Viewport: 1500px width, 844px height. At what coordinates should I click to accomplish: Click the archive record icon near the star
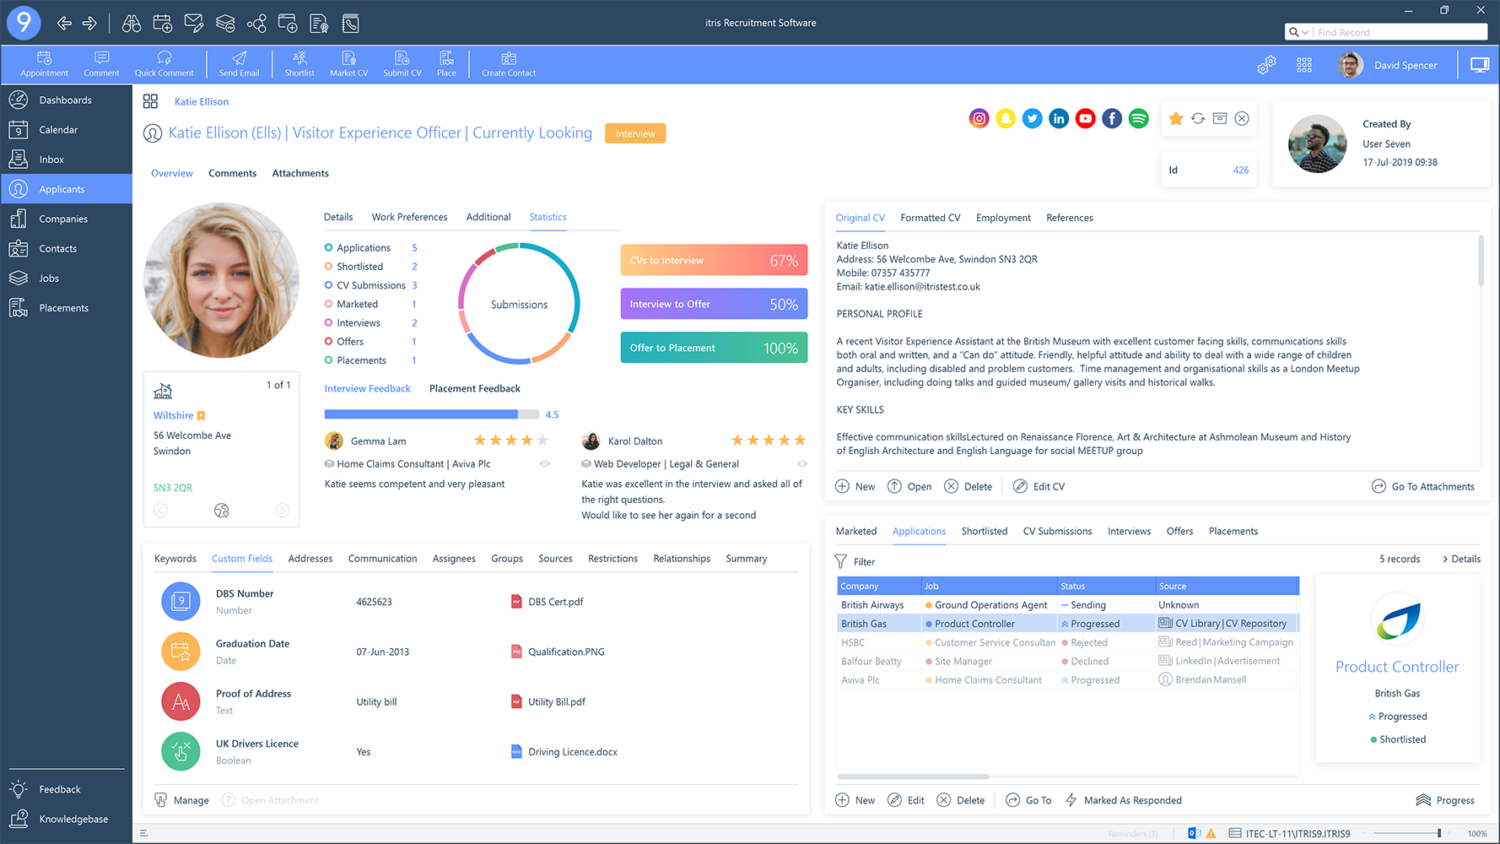(1219, 118)
